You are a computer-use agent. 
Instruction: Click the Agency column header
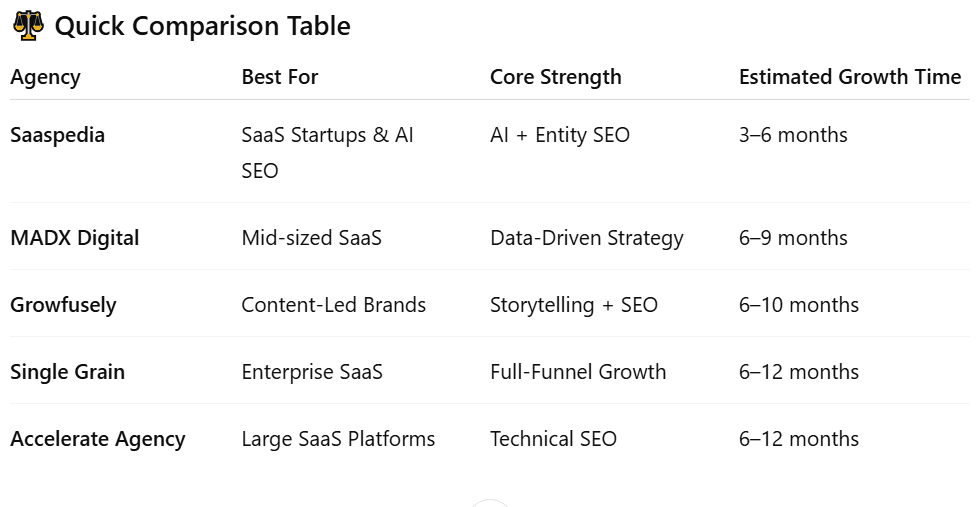coord(45,77)
